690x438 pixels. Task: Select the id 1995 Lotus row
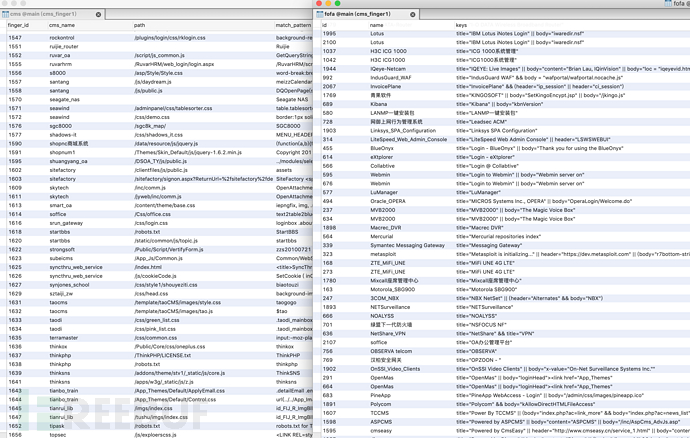click(502, 33)
